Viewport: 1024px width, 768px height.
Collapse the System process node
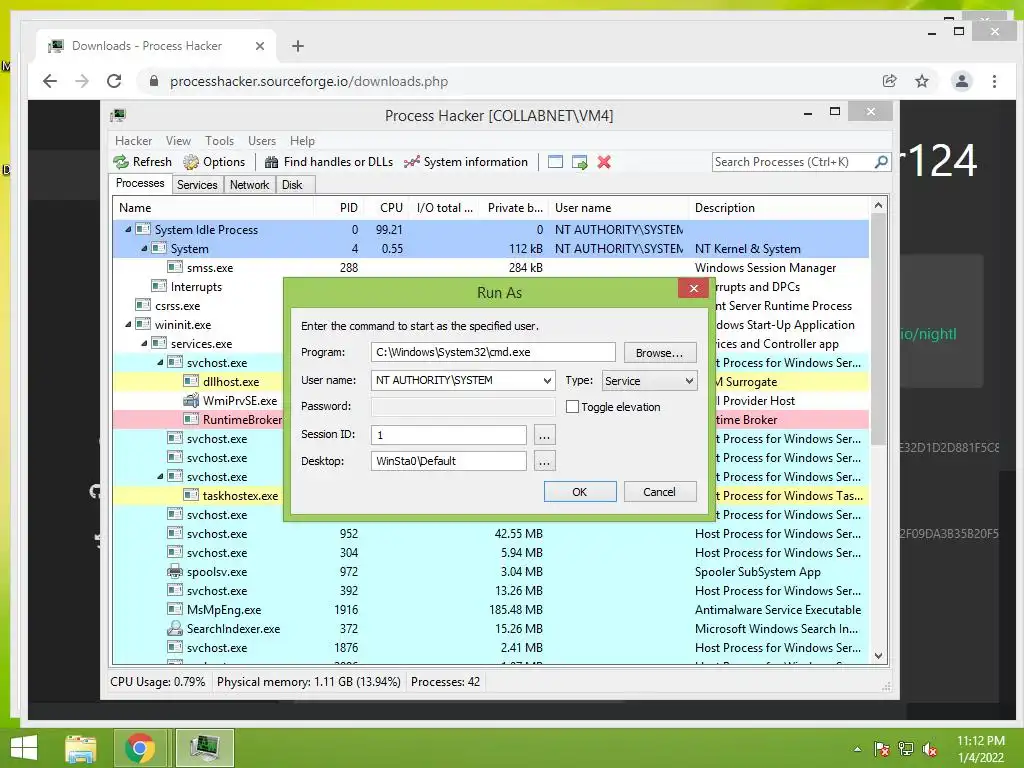click(x=144, y=248)
